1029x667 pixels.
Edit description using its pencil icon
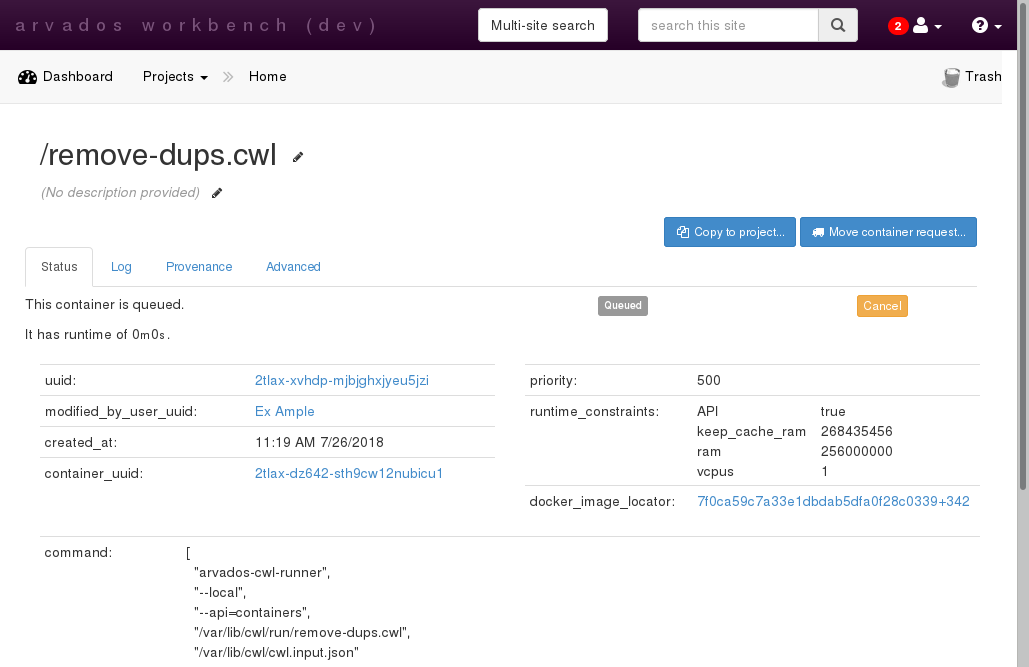(x=217, y=193)
